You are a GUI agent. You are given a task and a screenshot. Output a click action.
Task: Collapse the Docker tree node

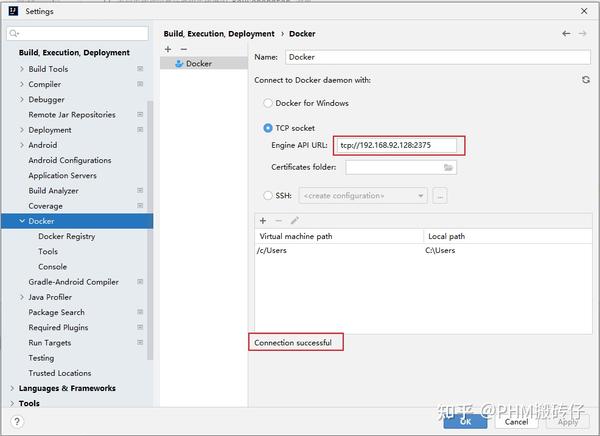point(22,221)
